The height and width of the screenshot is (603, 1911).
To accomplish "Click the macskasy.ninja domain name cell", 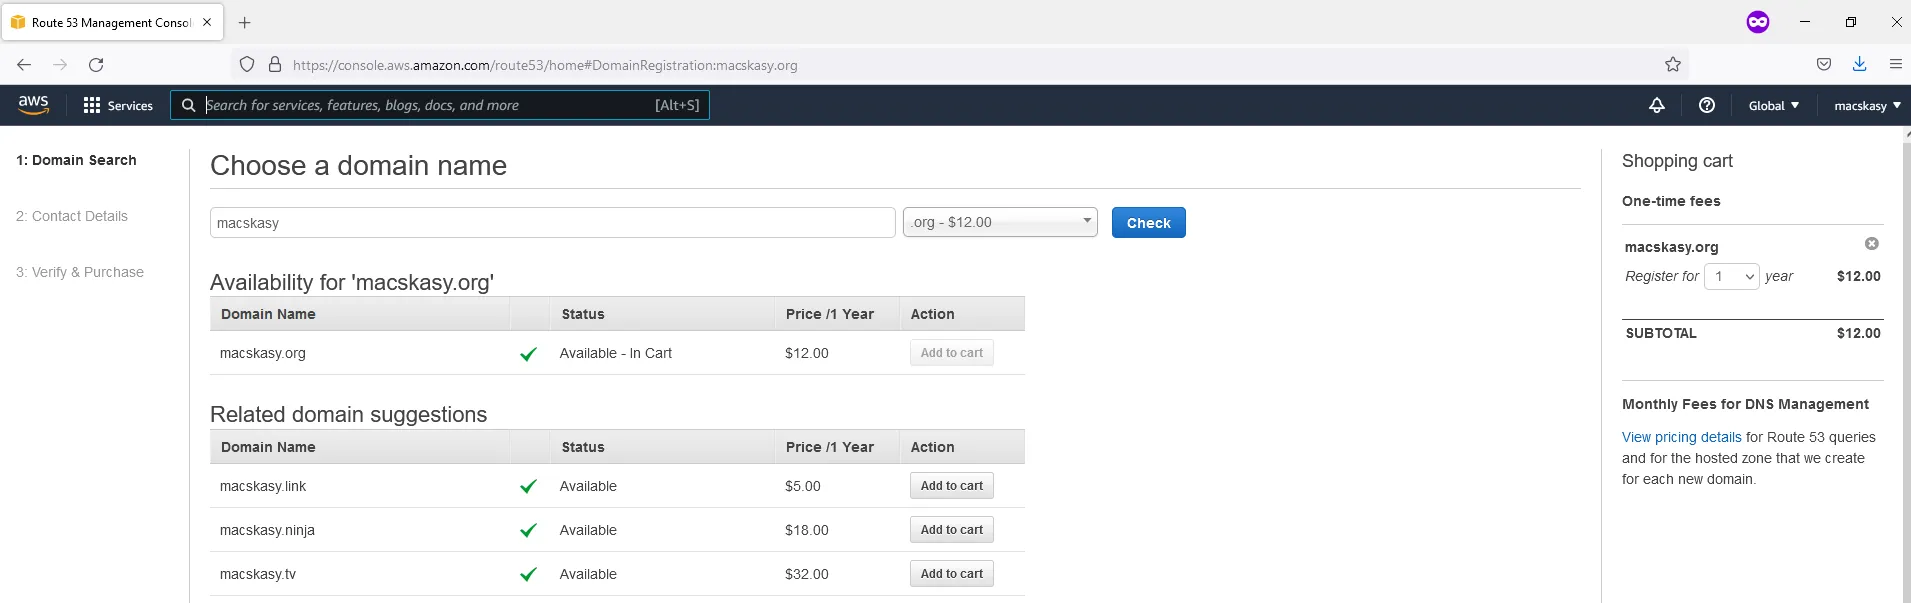I will (x=267, y=530).
